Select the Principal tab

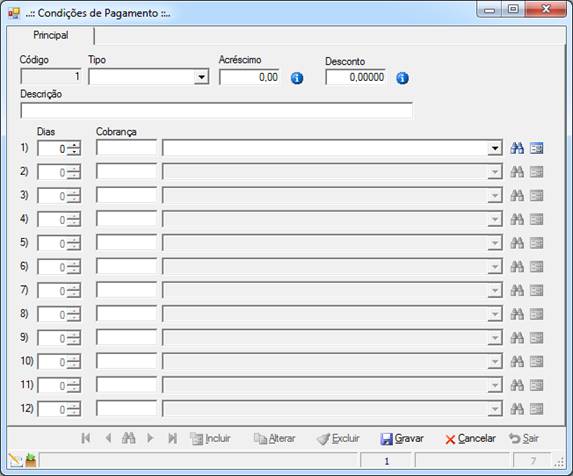point(50,35)
